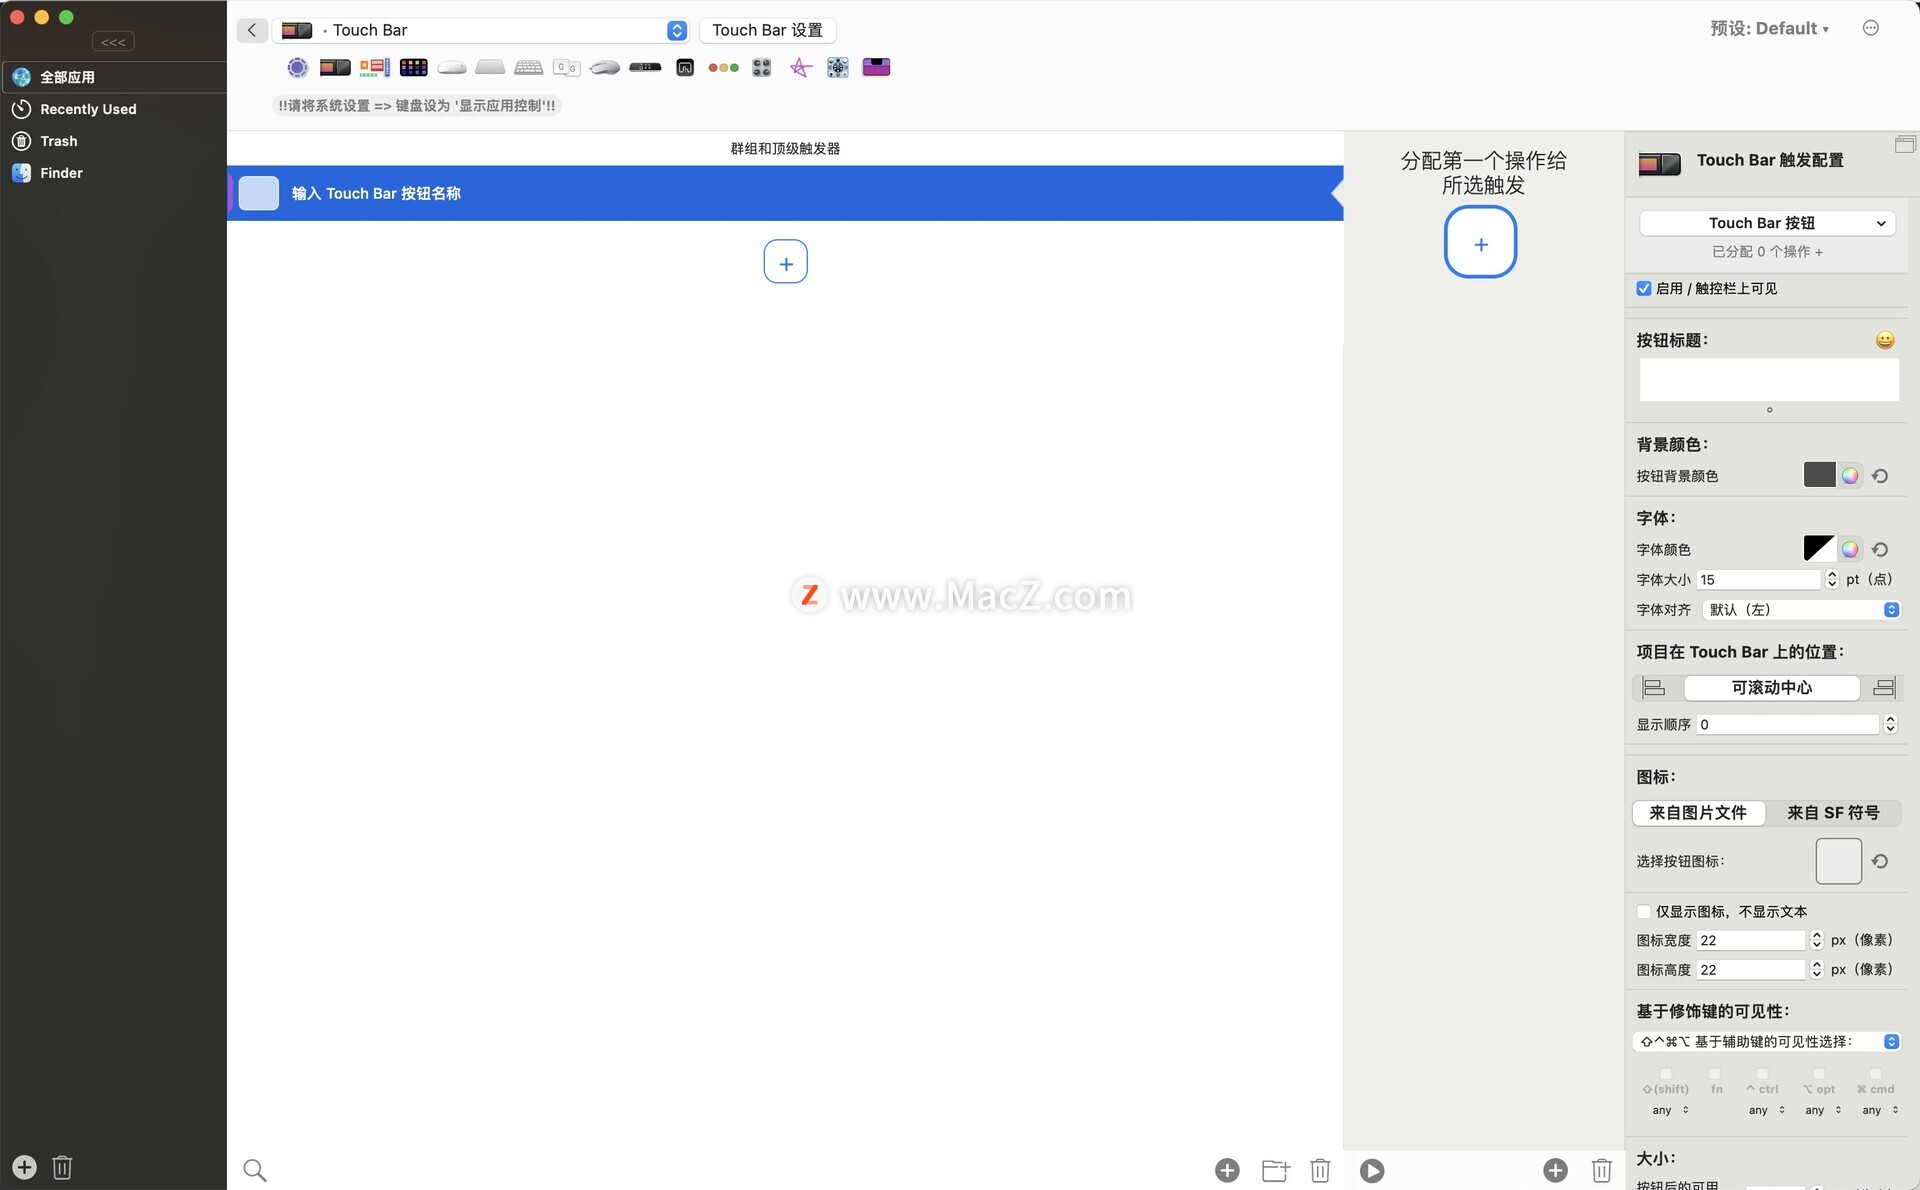Open the key sequences (G G) icon
1920x1190 pixels.
(566, 67)
